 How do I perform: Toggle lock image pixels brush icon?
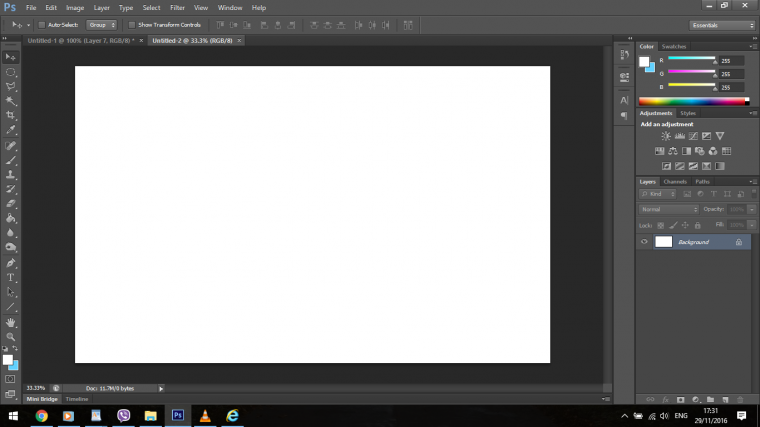(x=673, y=225)
